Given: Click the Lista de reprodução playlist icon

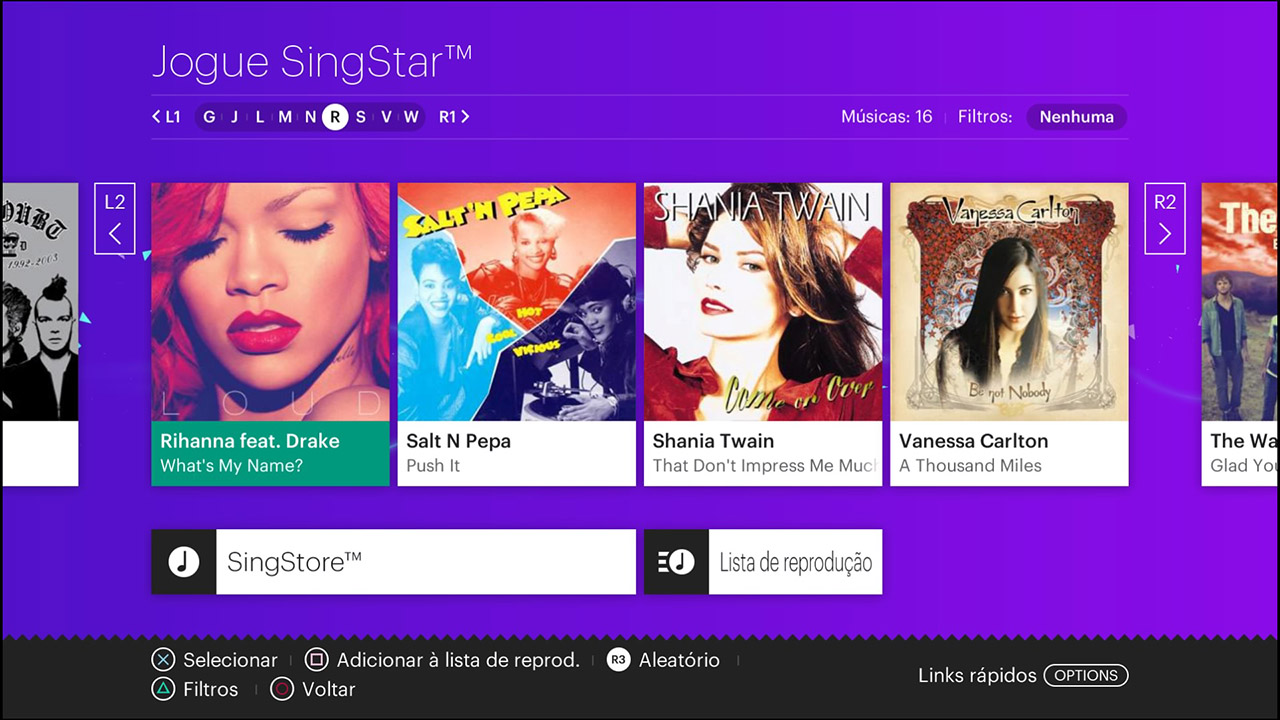Looking at the screenshot, I should point(675,561).
